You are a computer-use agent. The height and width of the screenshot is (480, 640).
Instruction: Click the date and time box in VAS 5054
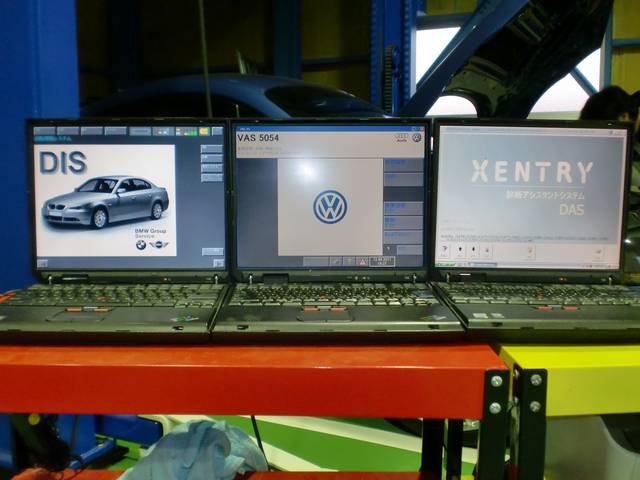pyautogui.click(x=382, y=262)
